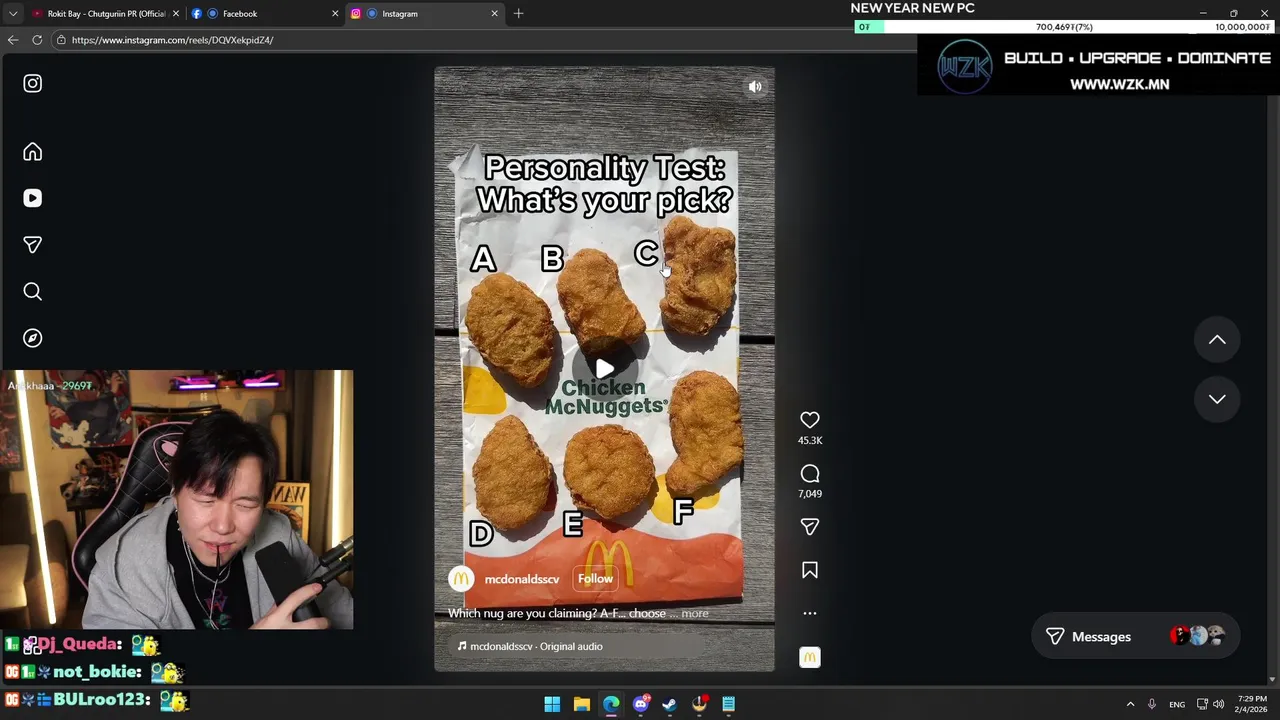View site information lock icon
The image size is (1280, 720).
61,40
